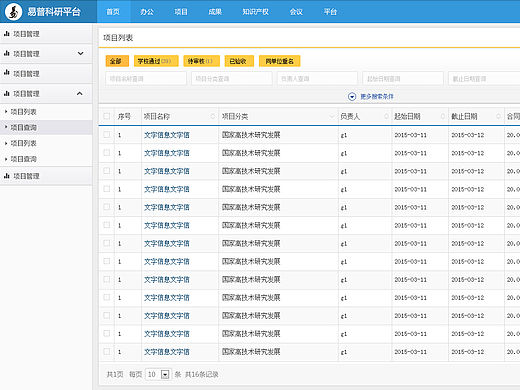Filter projects by 待审核
Viewport: 520px width, 390px height.
[x=201, y=61]
